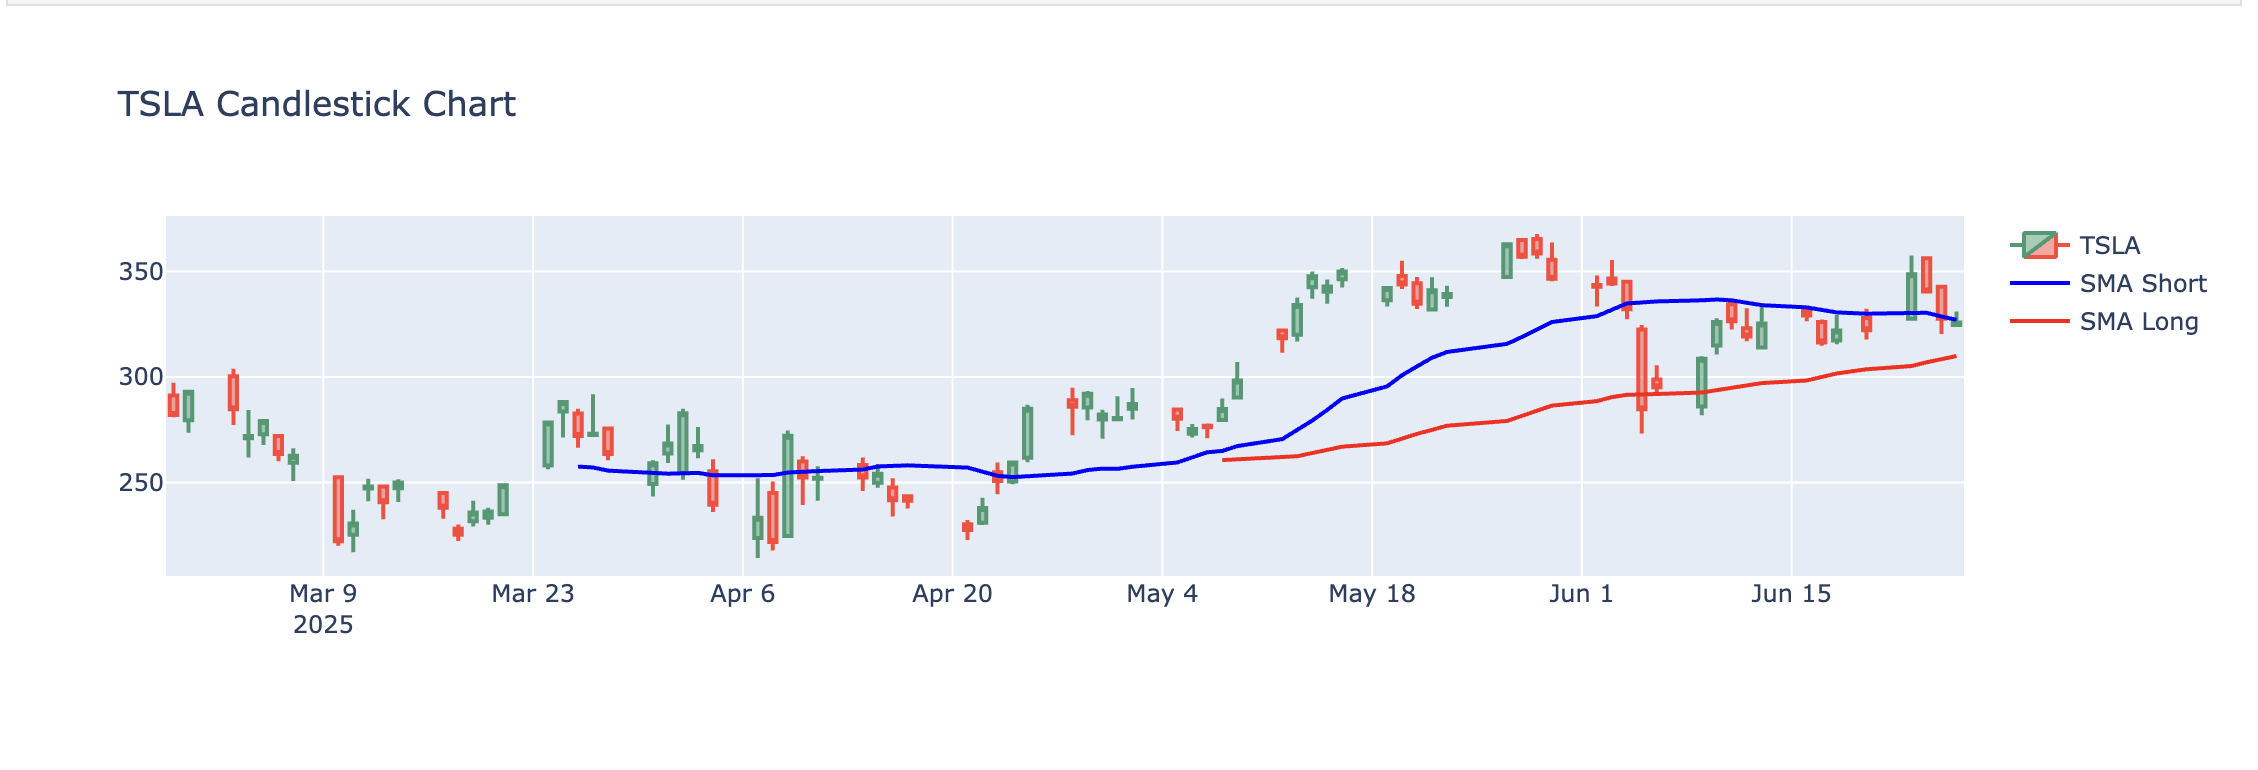Viewport: 2258px width, 770px height.
Task: Click the Apr 6 x-axis label
Action: [743, 594]
